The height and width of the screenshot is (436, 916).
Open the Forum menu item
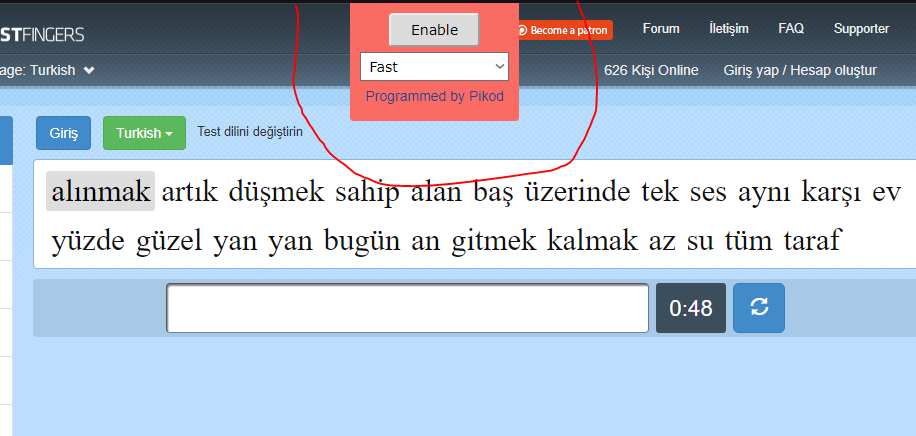click(661, 28)
